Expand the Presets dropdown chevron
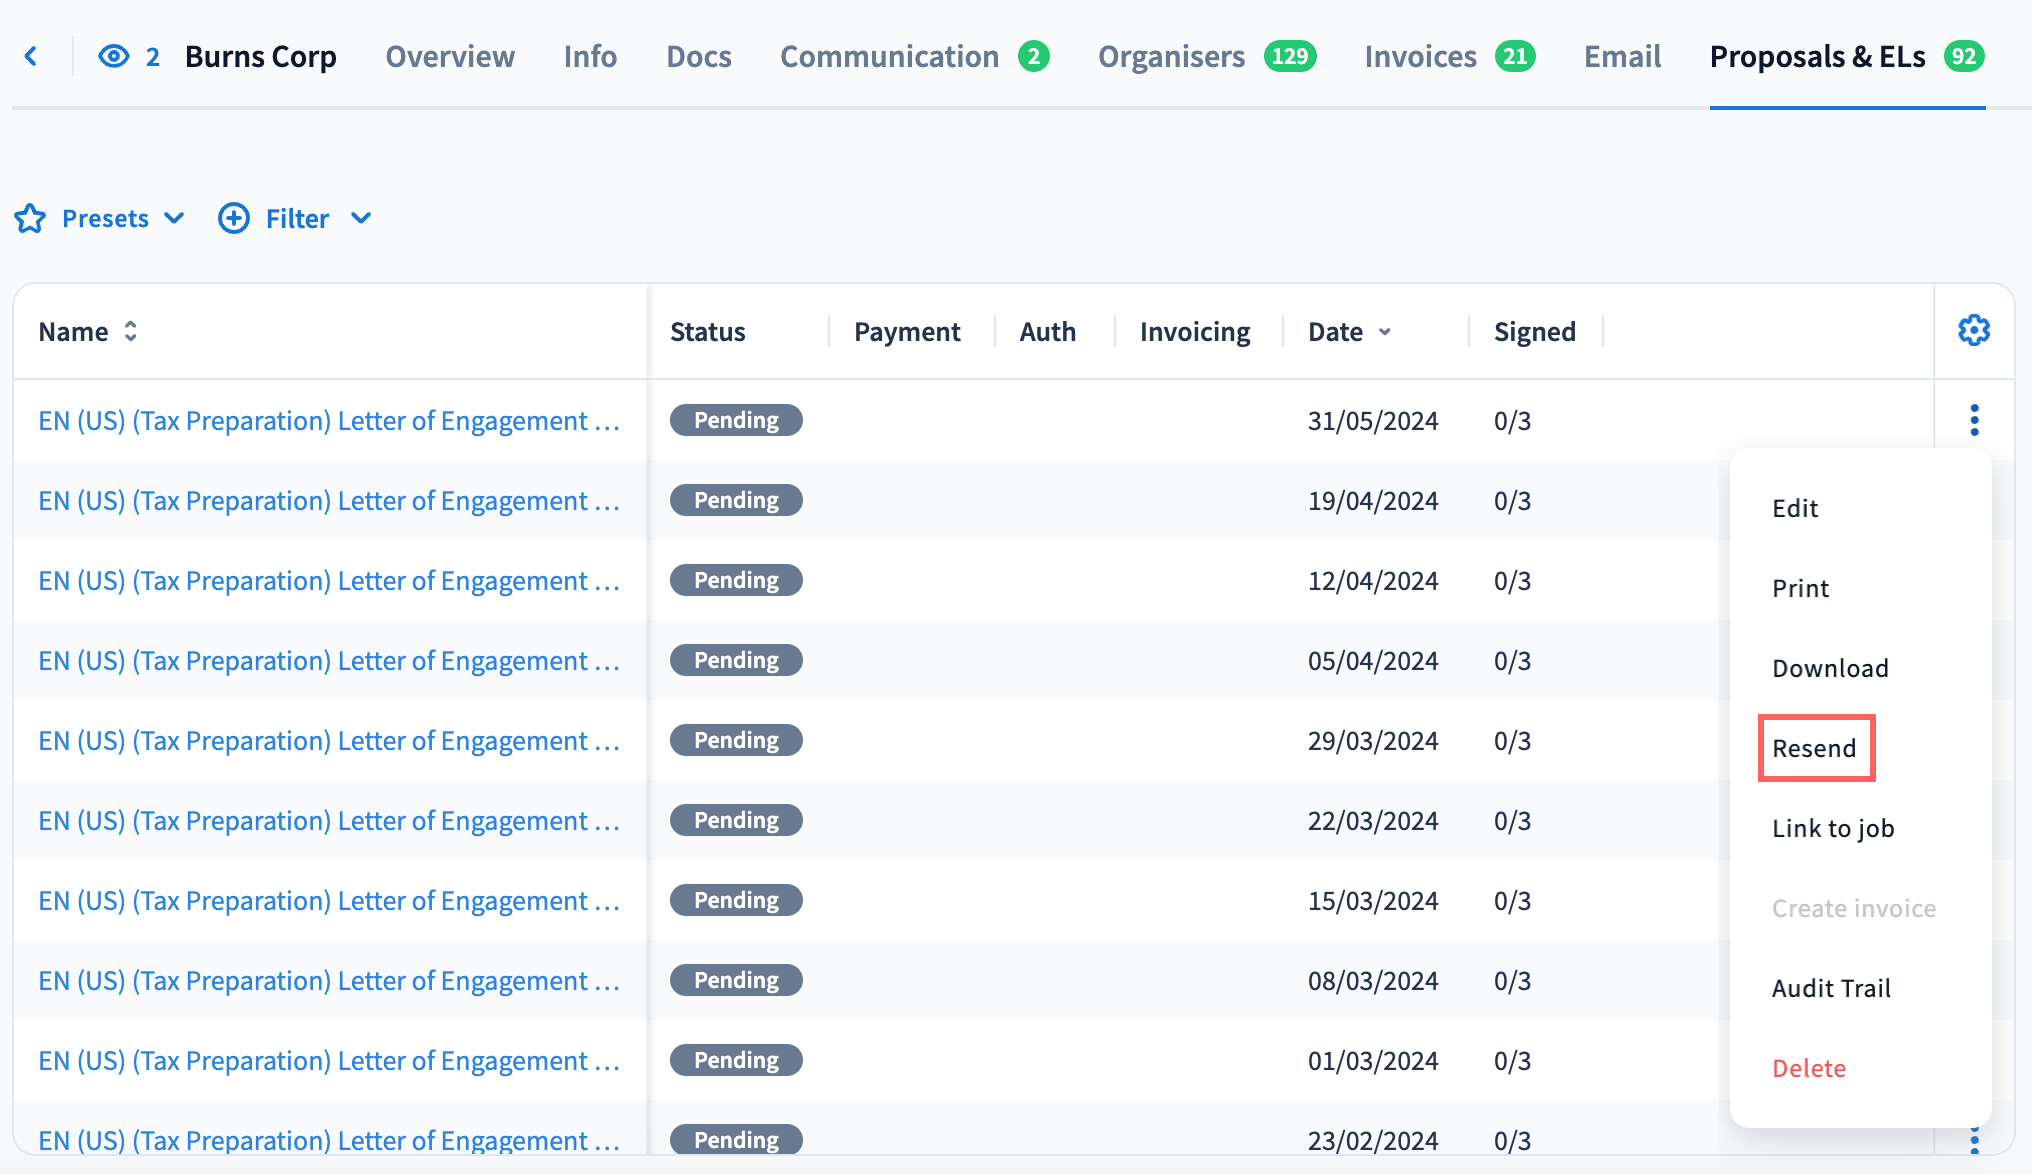 click(174, 218)
